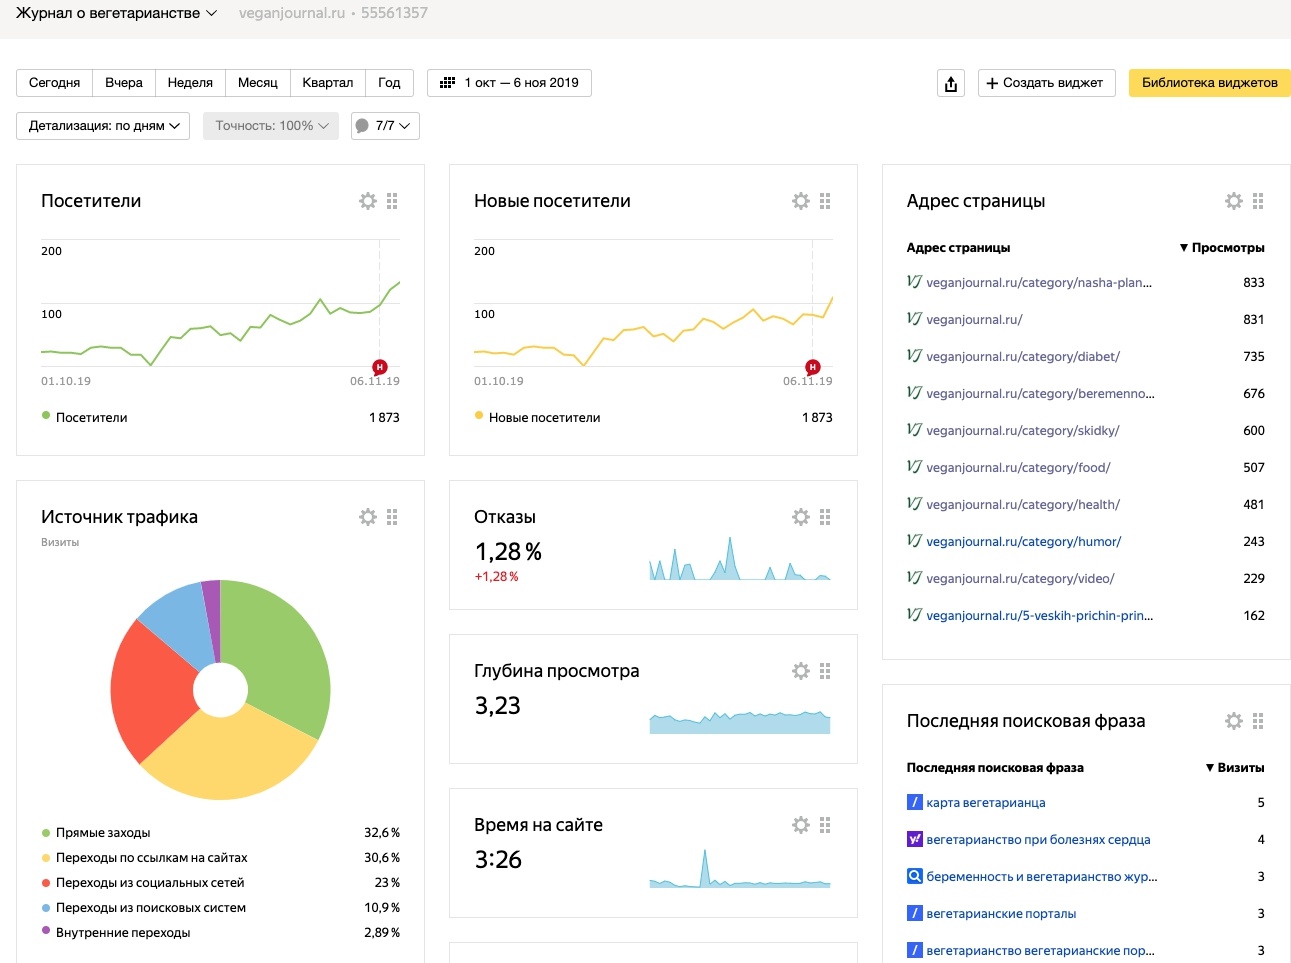Open gear settings for Адрес страницы widget

coord(1234,201)
